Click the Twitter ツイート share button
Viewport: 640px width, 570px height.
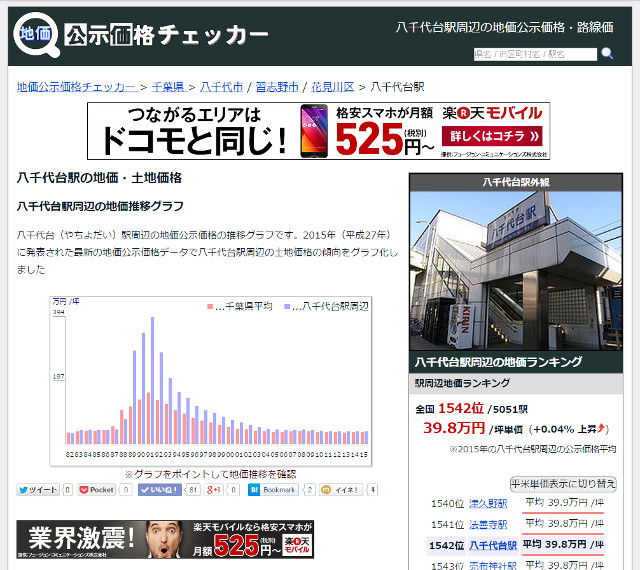(x=38, y=490)
